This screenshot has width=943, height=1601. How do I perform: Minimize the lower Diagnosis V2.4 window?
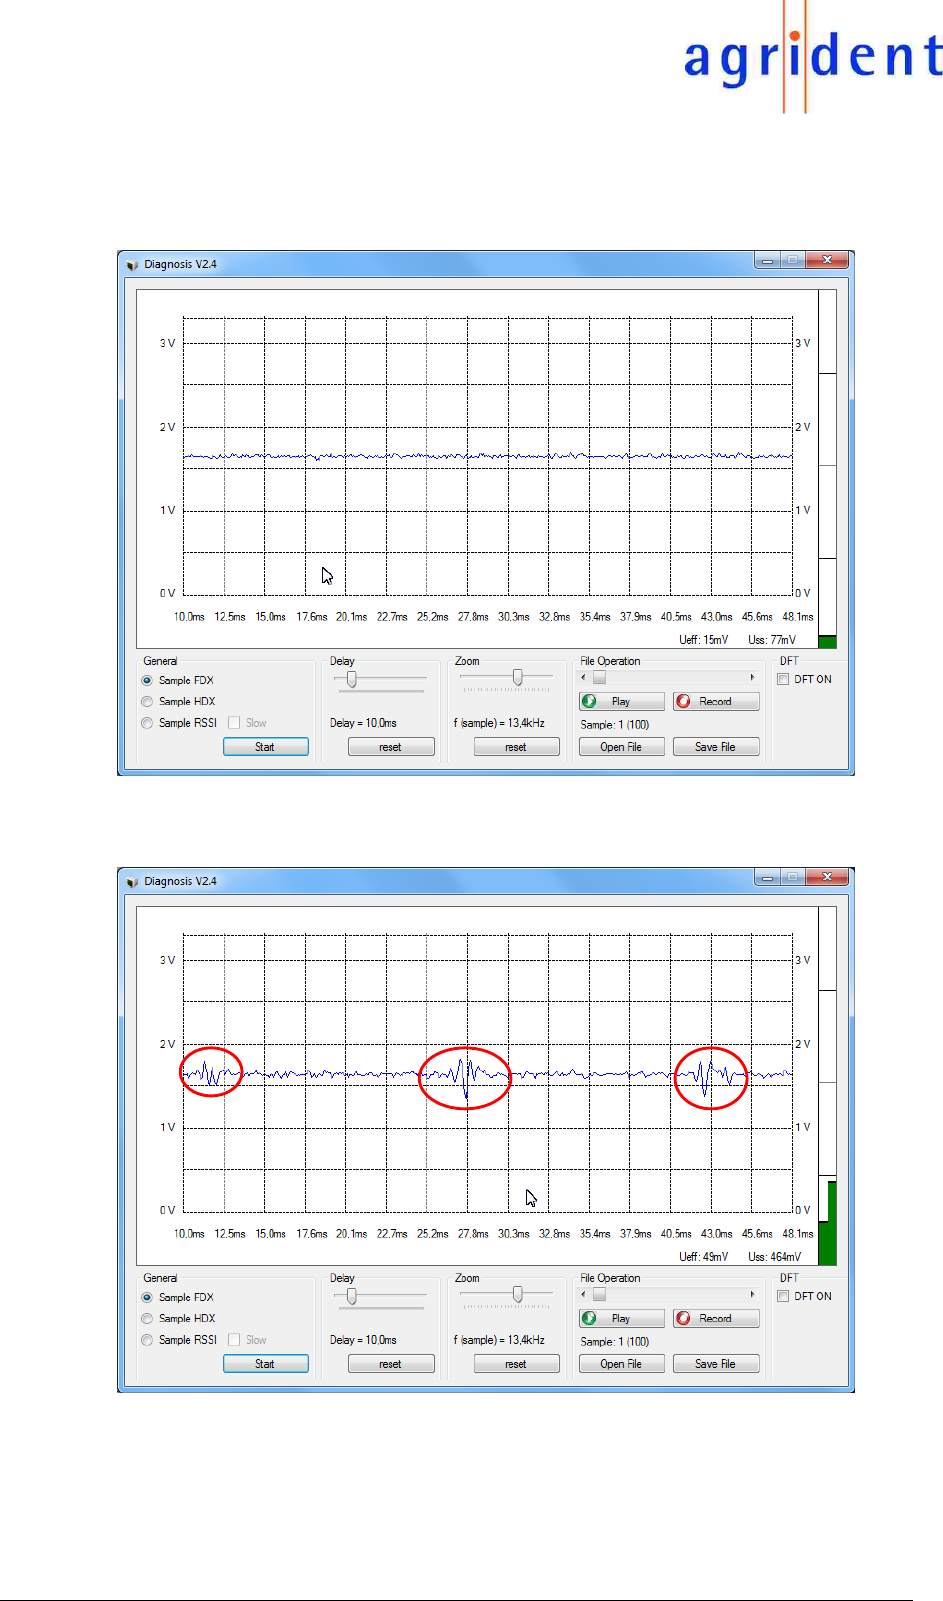[x=767, y=878]
